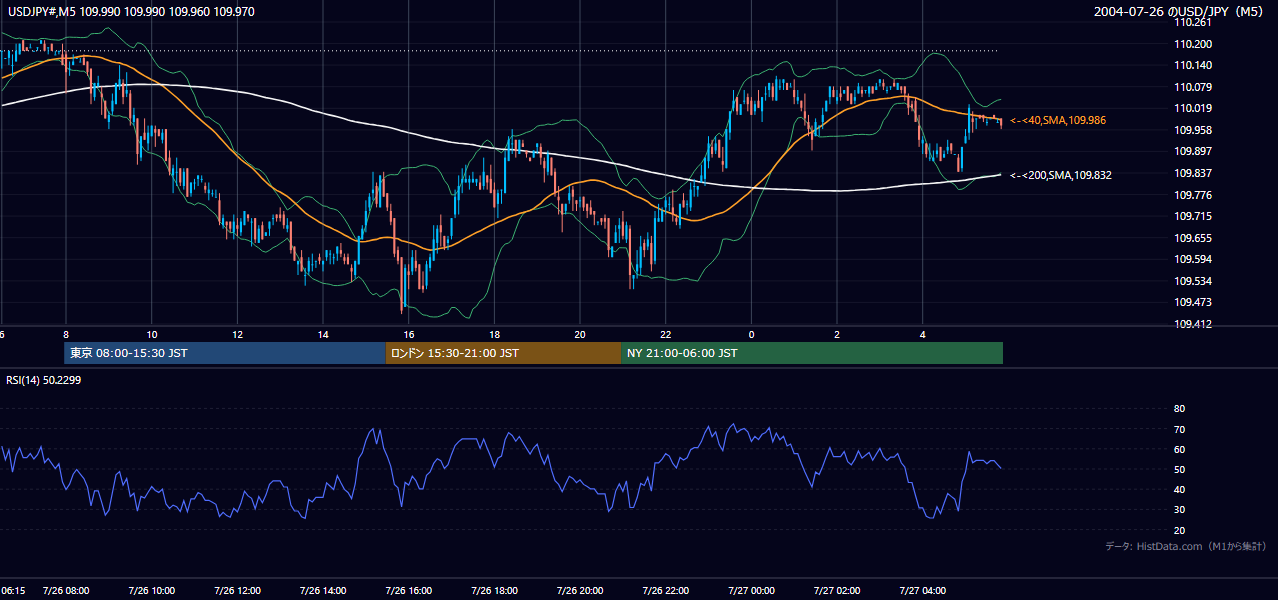
Task: Click the RSI axis level 30
Action: [x=1180, y=510]
